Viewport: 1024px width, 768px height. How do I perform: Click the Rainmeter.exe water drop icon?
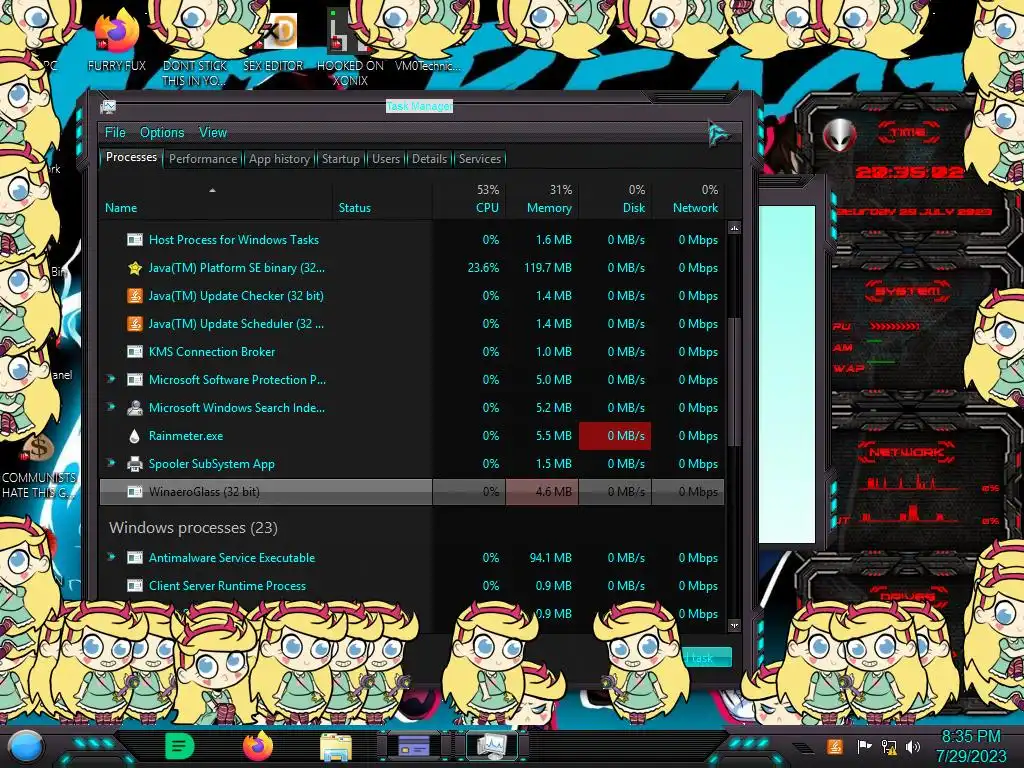point(135,436)
